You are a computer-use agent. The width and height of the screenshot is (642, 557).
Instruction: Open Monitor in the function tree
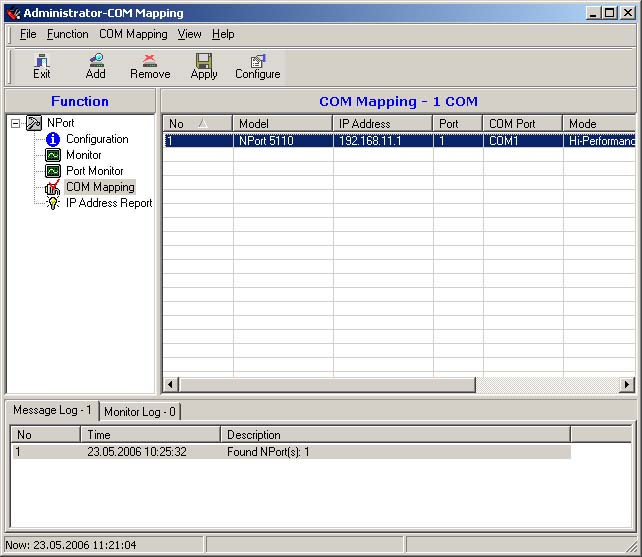point(84,155)
